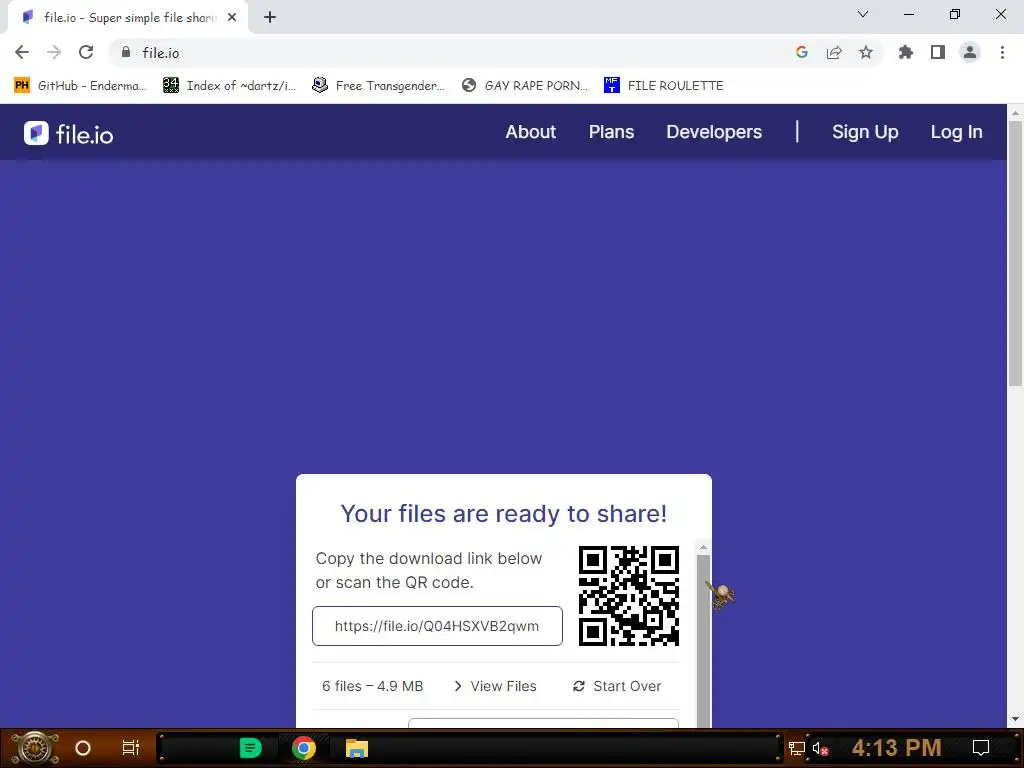Viewport: 1024px width, 768px height.
Task: Open File Explorer from the taskbar
Action: coord(357,748)
